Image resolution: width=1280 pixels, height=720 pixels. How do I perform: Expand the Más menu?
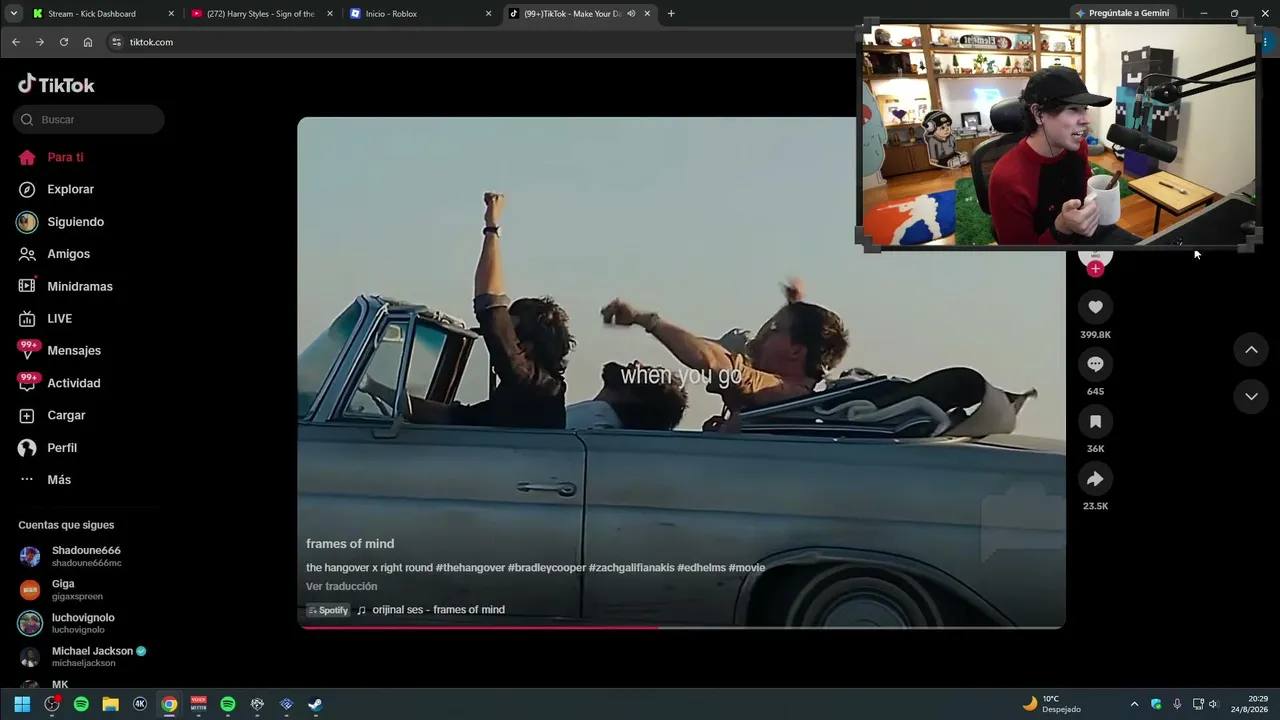(59, 480)
